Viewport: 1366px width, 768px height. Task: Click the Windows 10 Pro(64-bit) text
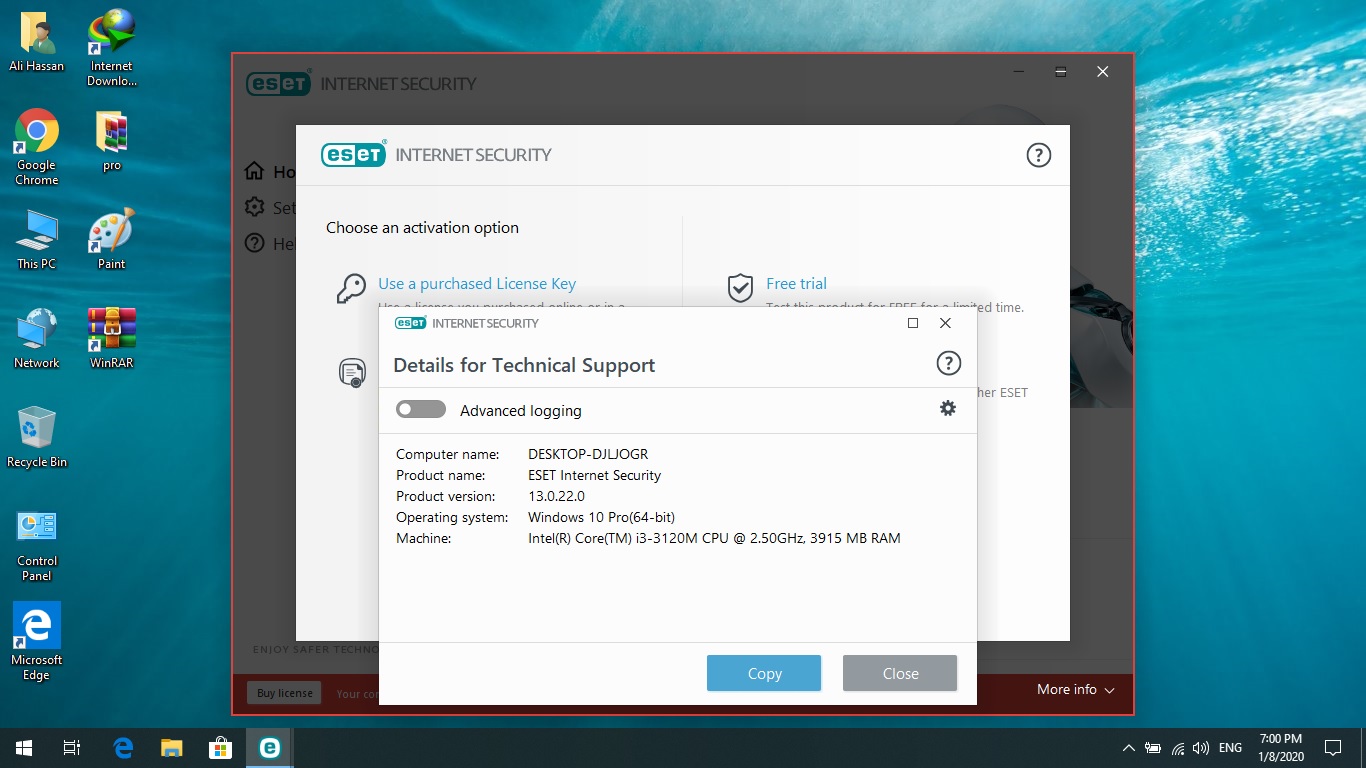point(601,517)
